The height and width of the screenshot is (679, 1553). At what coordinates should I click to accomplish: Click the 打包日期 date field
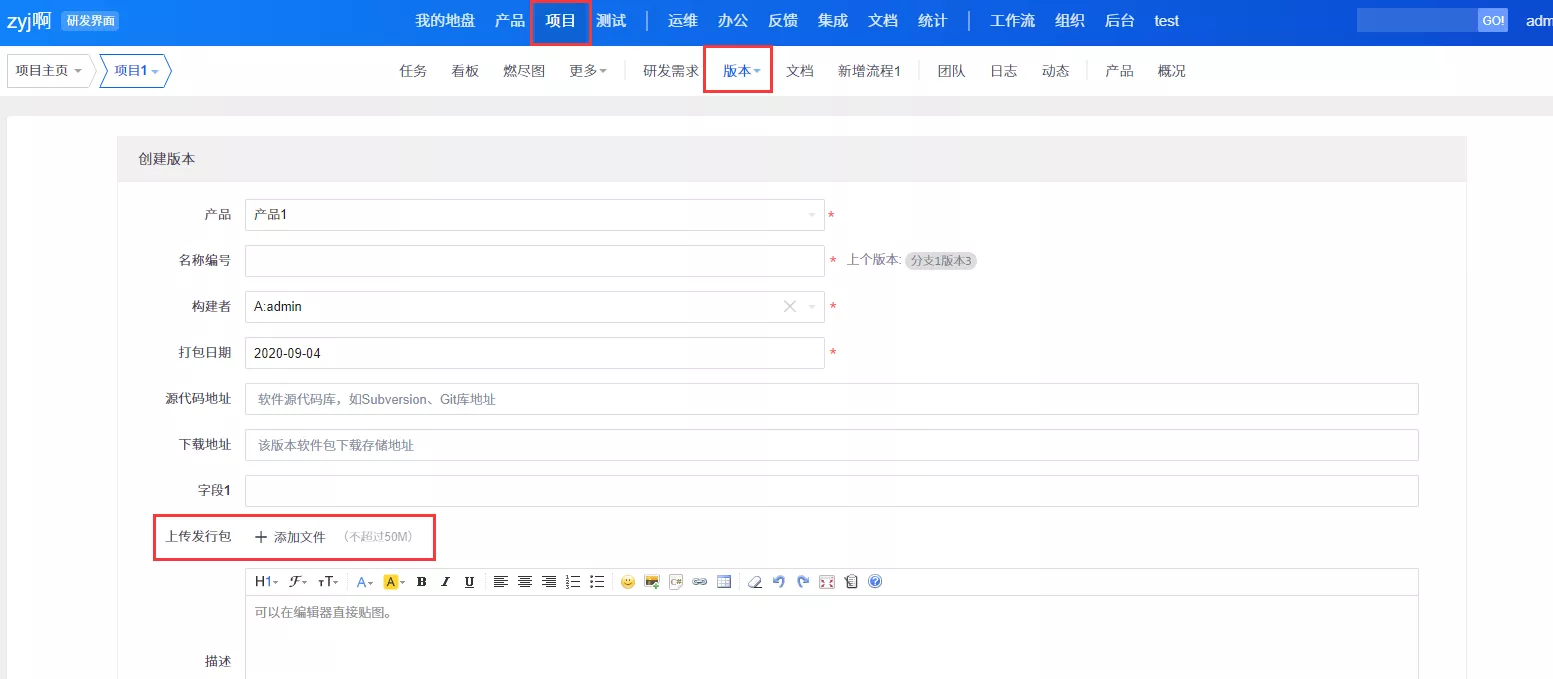(x=535, y=353)
